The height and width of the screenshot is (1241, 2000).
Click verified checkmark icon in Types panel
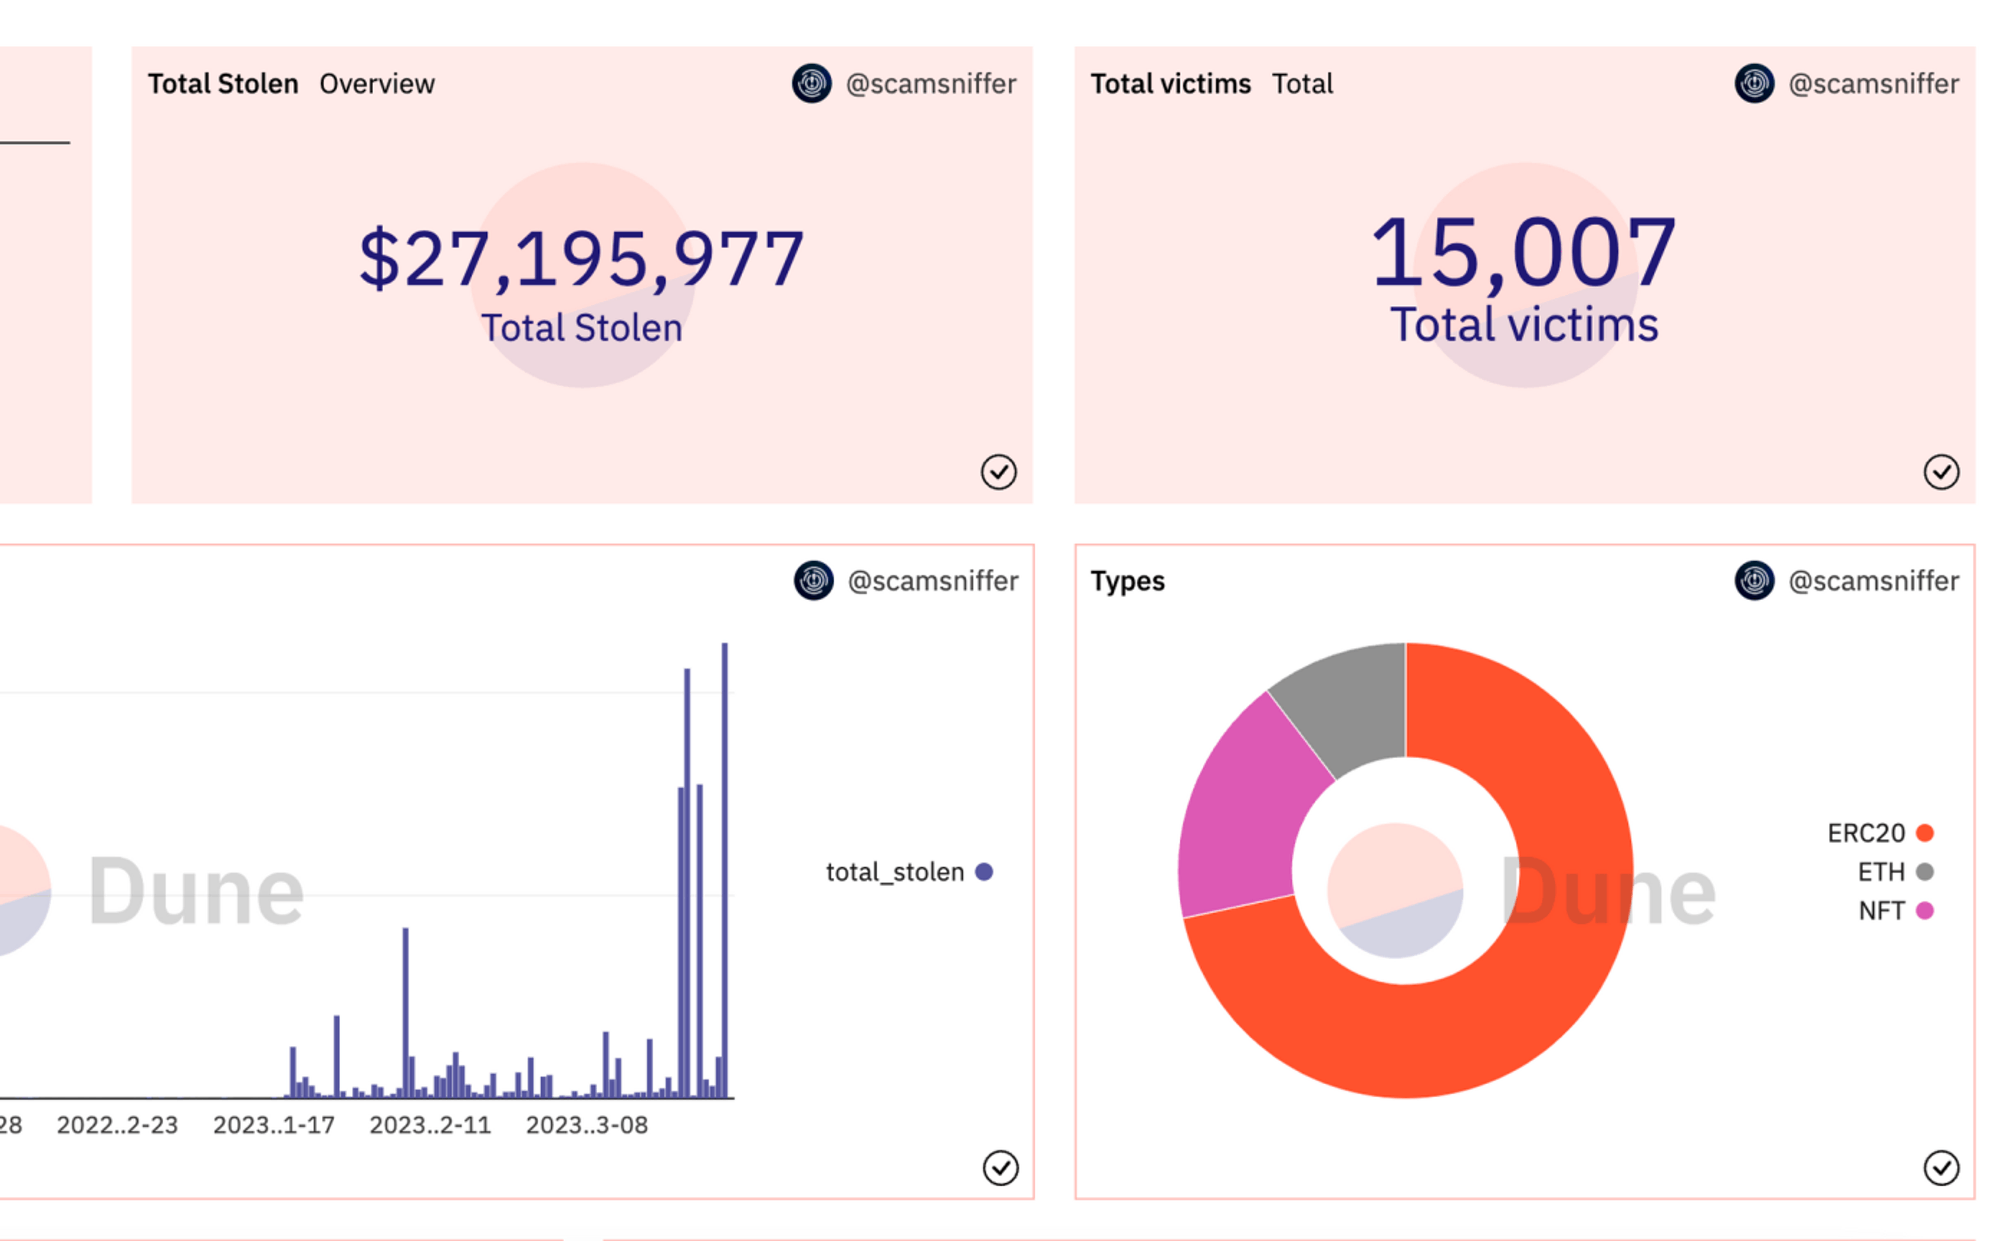click(x=1941, y=1167)
